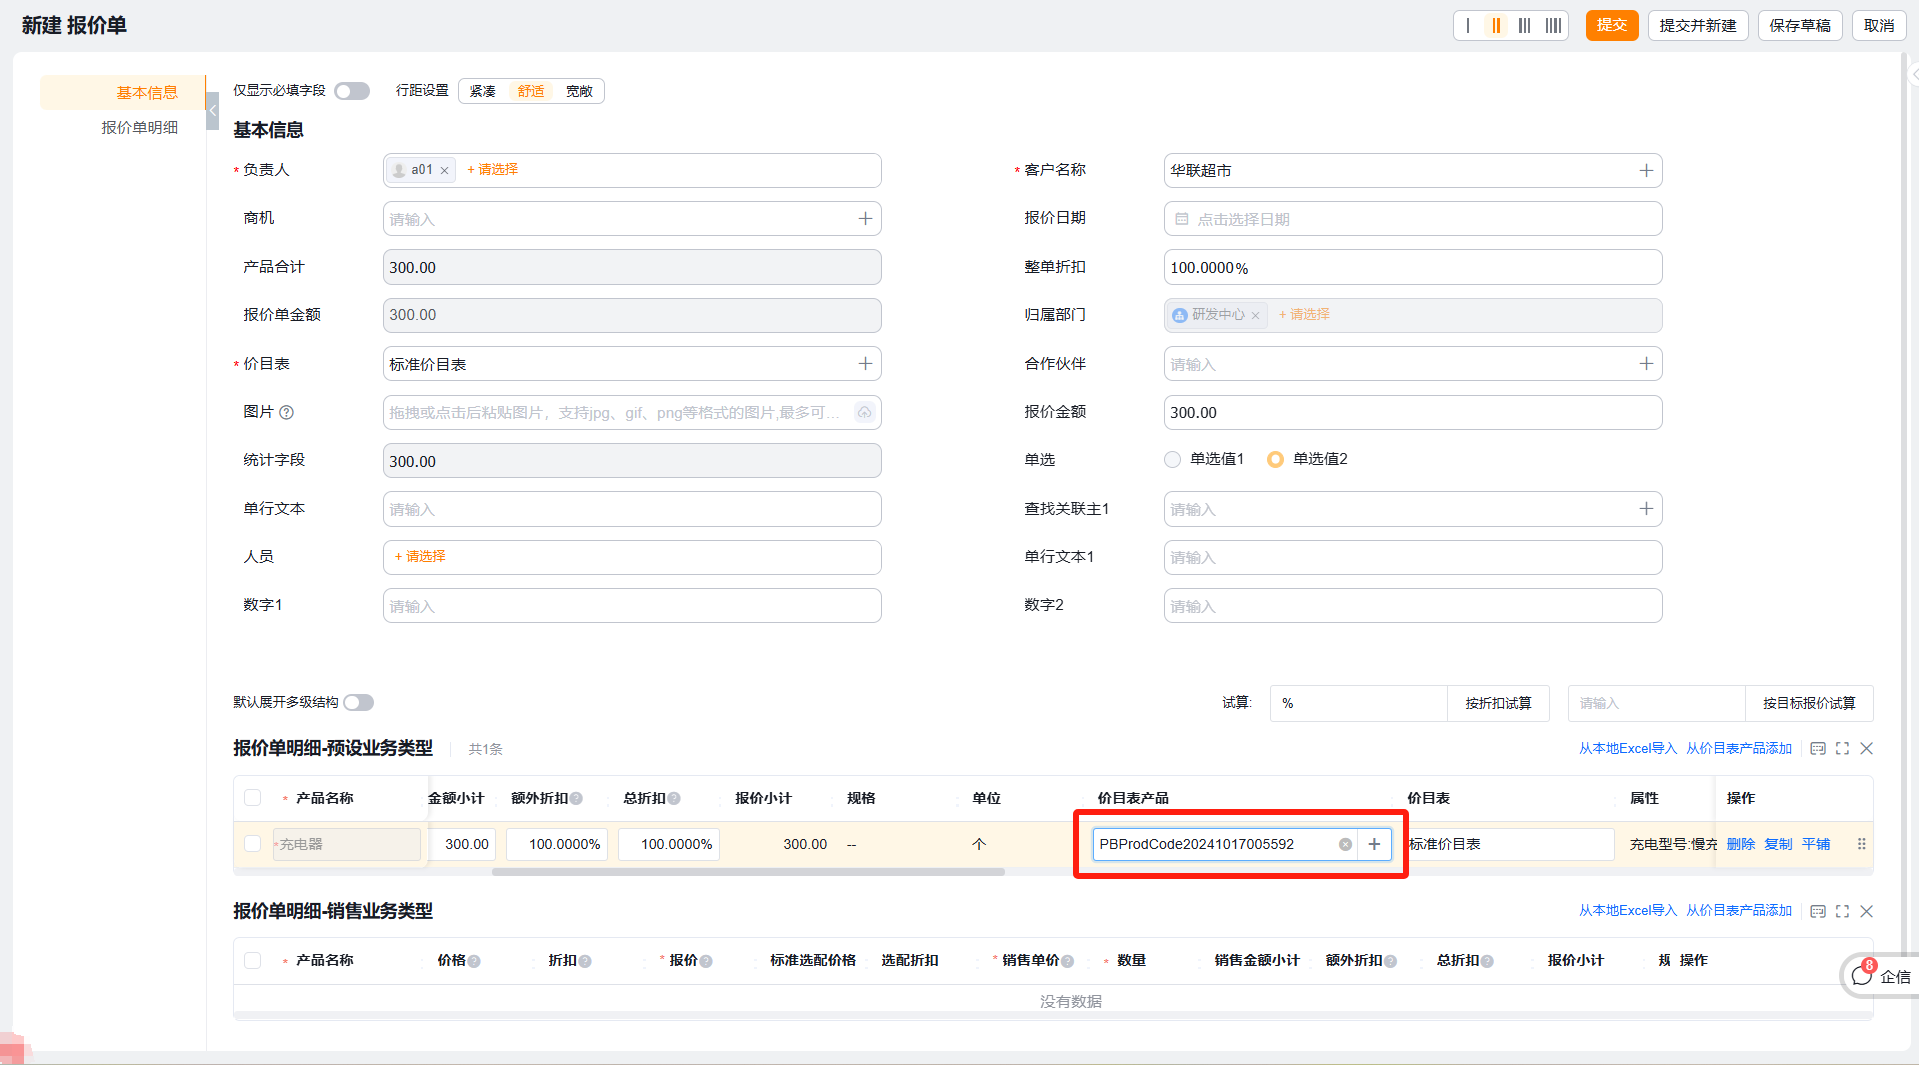Click help icon beside 额外折扣 in 预设 table

coord(576,799)
